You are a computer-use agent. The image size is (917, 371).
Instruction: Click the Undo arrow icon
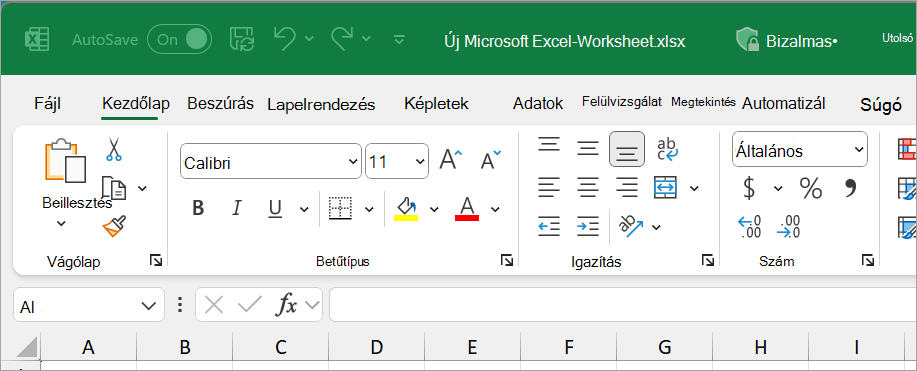point(285,38)
